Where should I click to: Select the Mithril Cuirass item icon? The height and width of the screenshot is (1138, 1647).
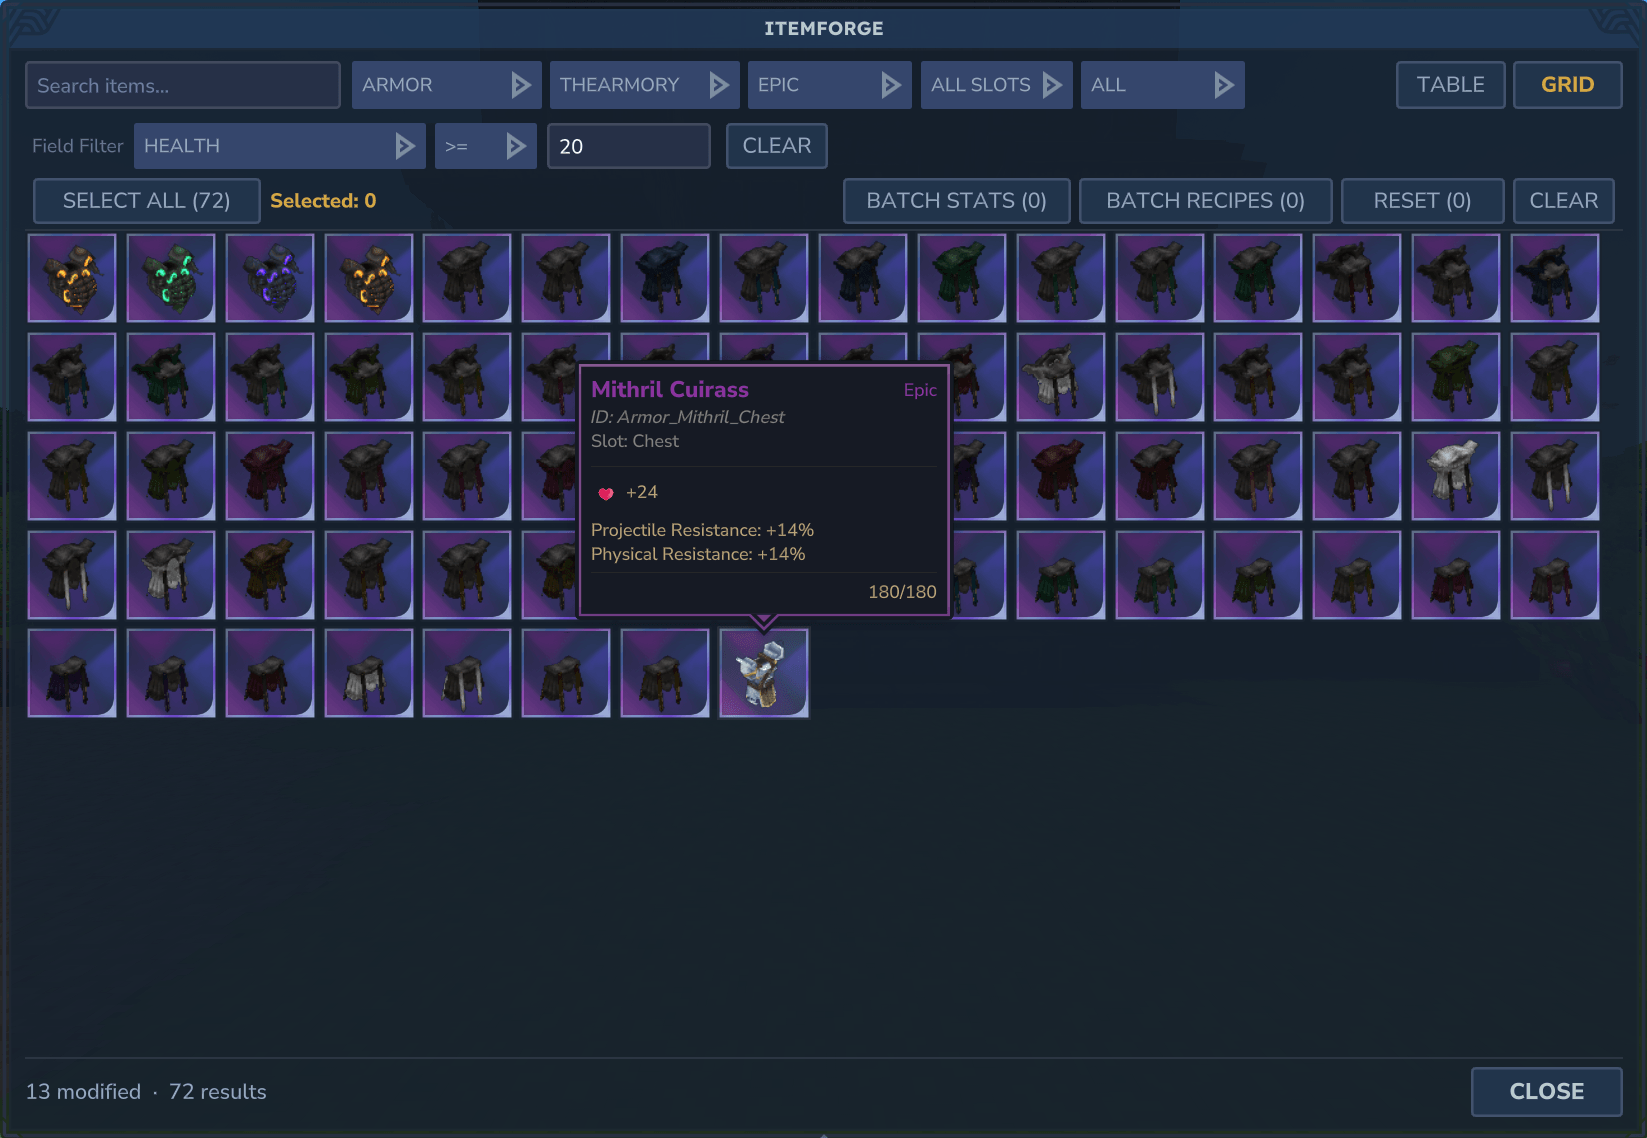coord(764,673)
